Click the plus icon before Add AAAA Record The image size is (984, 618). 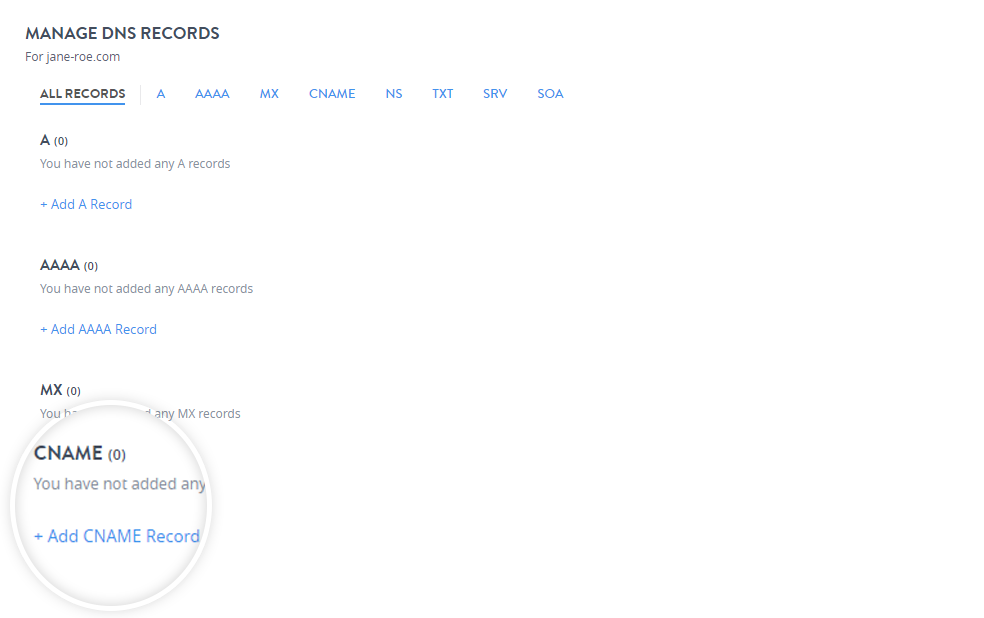pyautogui.click(x=43, y=329)
